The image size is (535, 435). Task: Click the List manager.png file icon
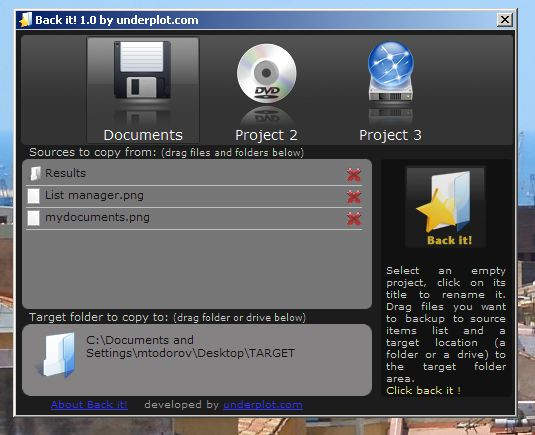pyautogui.click(x=33, y=196)
